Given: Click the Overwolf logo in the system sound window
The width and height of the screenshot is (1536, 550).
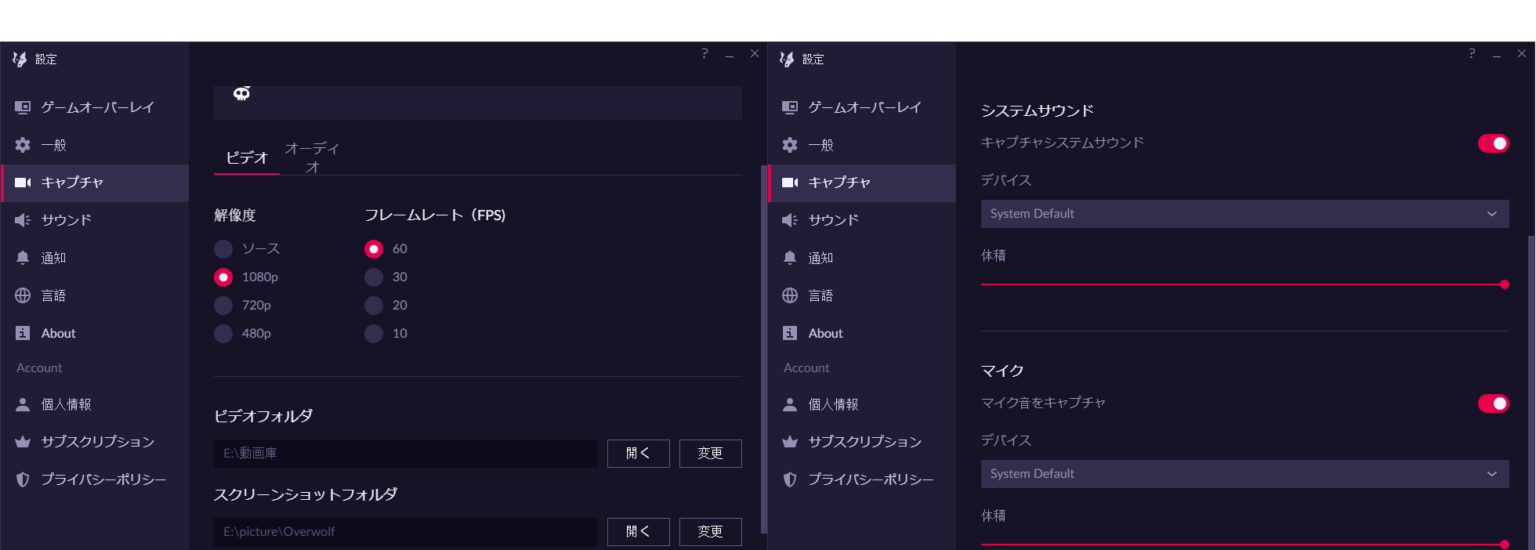Looking at the screenshot, I should coord(788,59).
